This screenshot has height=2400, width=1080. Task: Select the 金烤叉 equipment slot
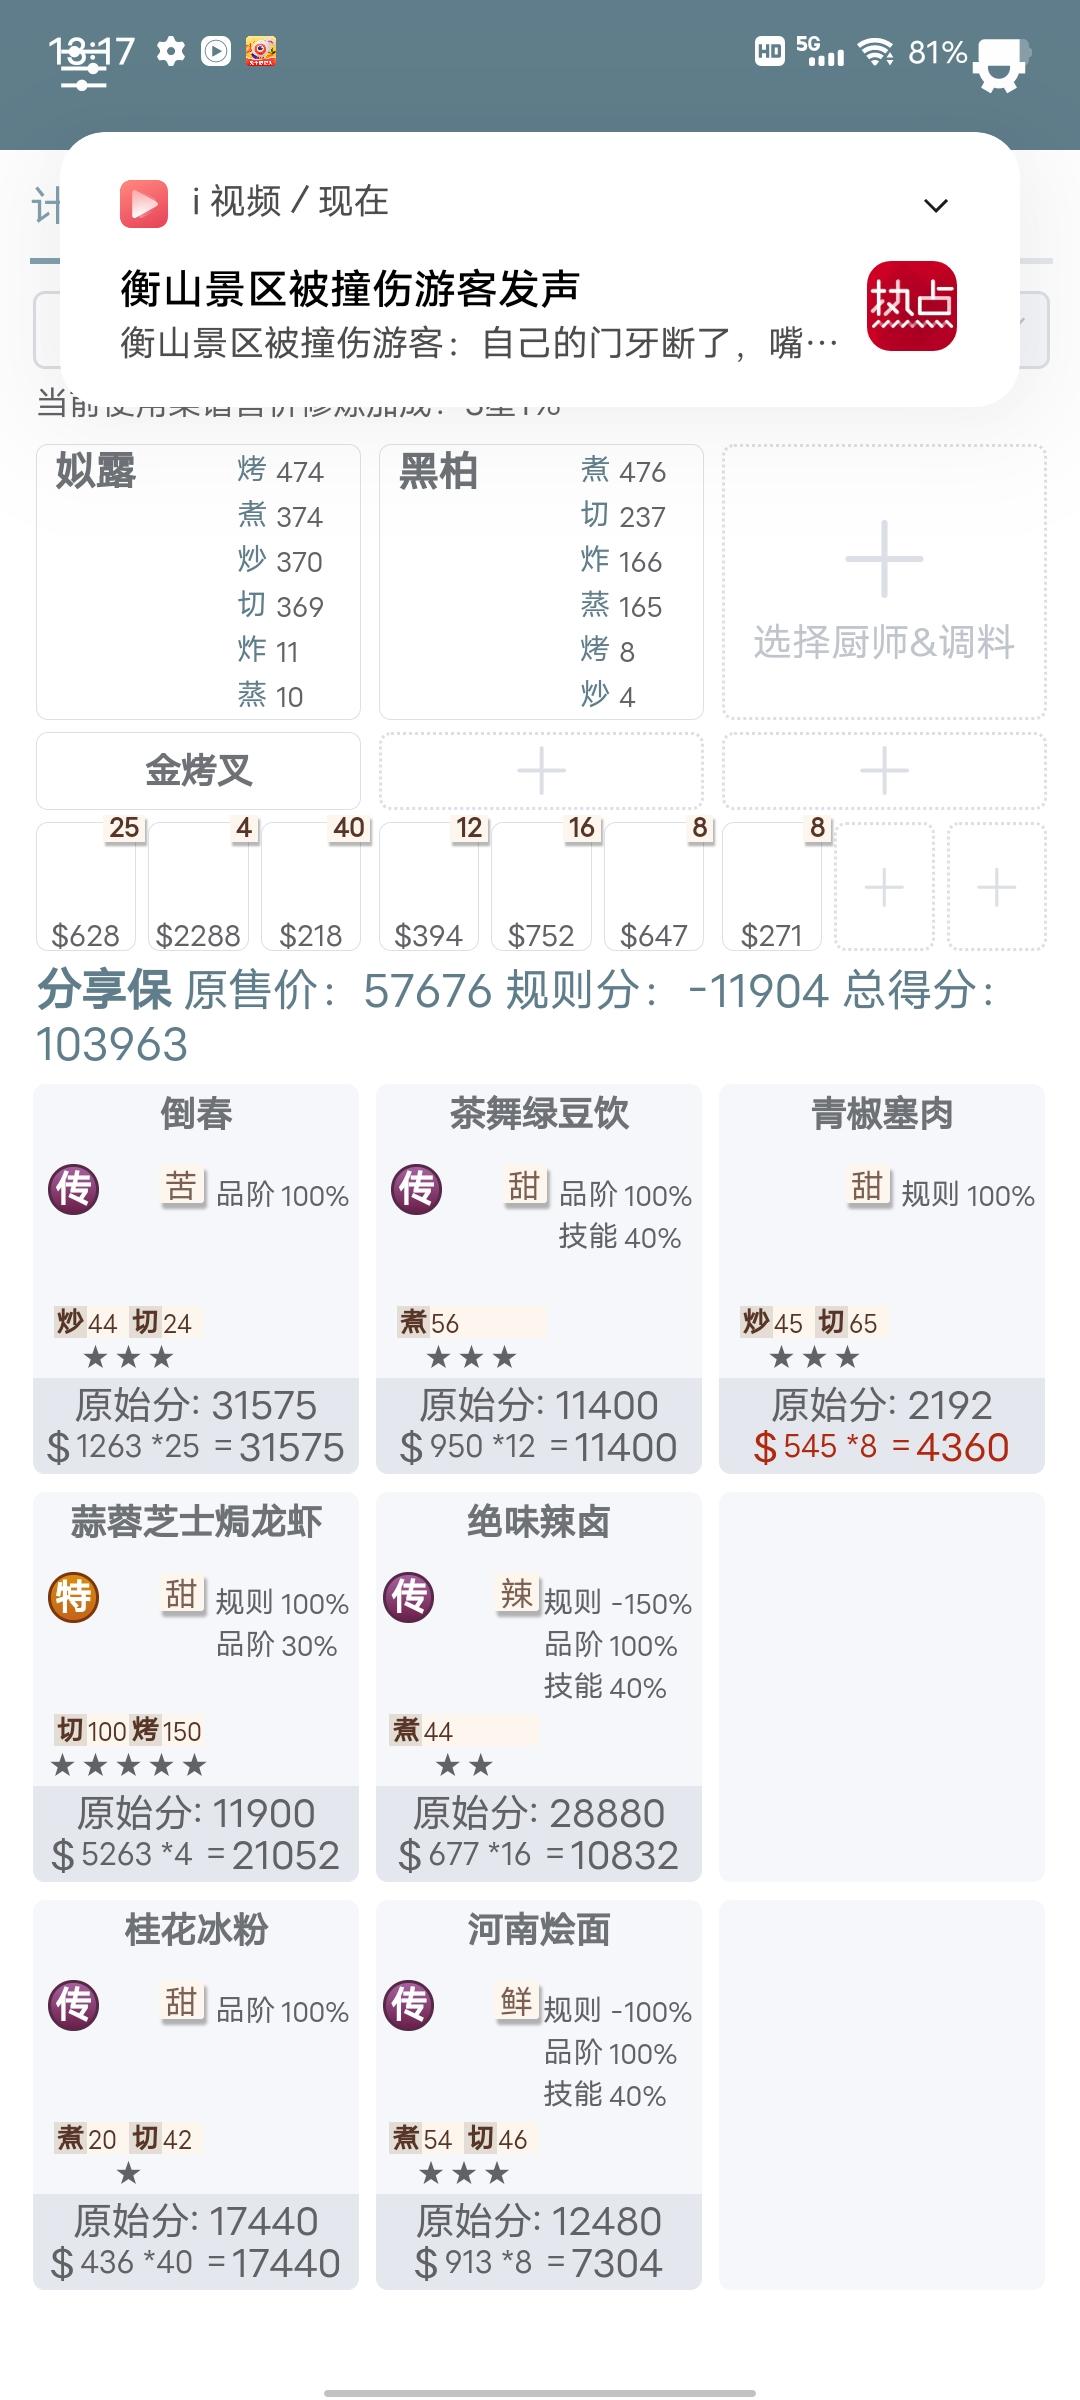198,771
